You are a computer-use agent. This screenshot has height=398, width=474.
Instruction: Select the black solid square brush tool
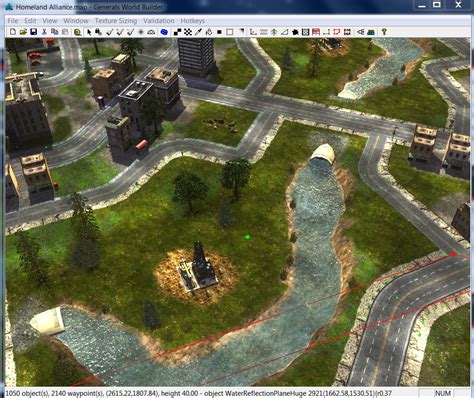tap(219, 32)
